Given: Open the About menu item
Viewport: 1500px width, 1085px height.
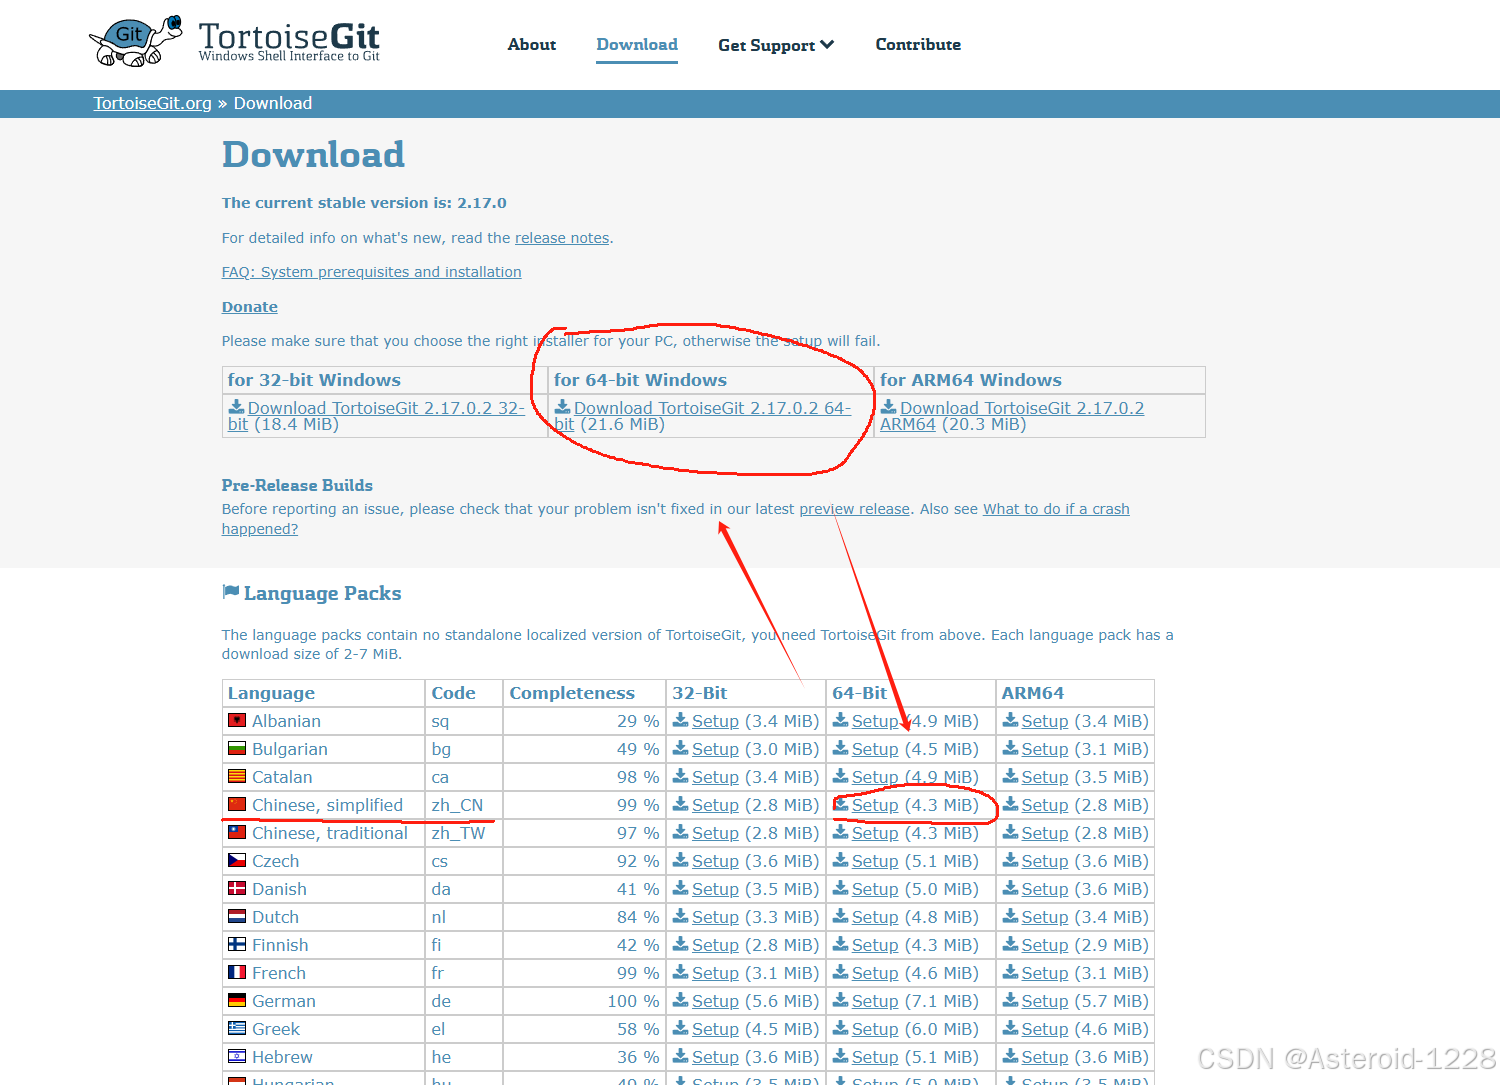Looking at the screenshot, I should click(x=532, y=44).
